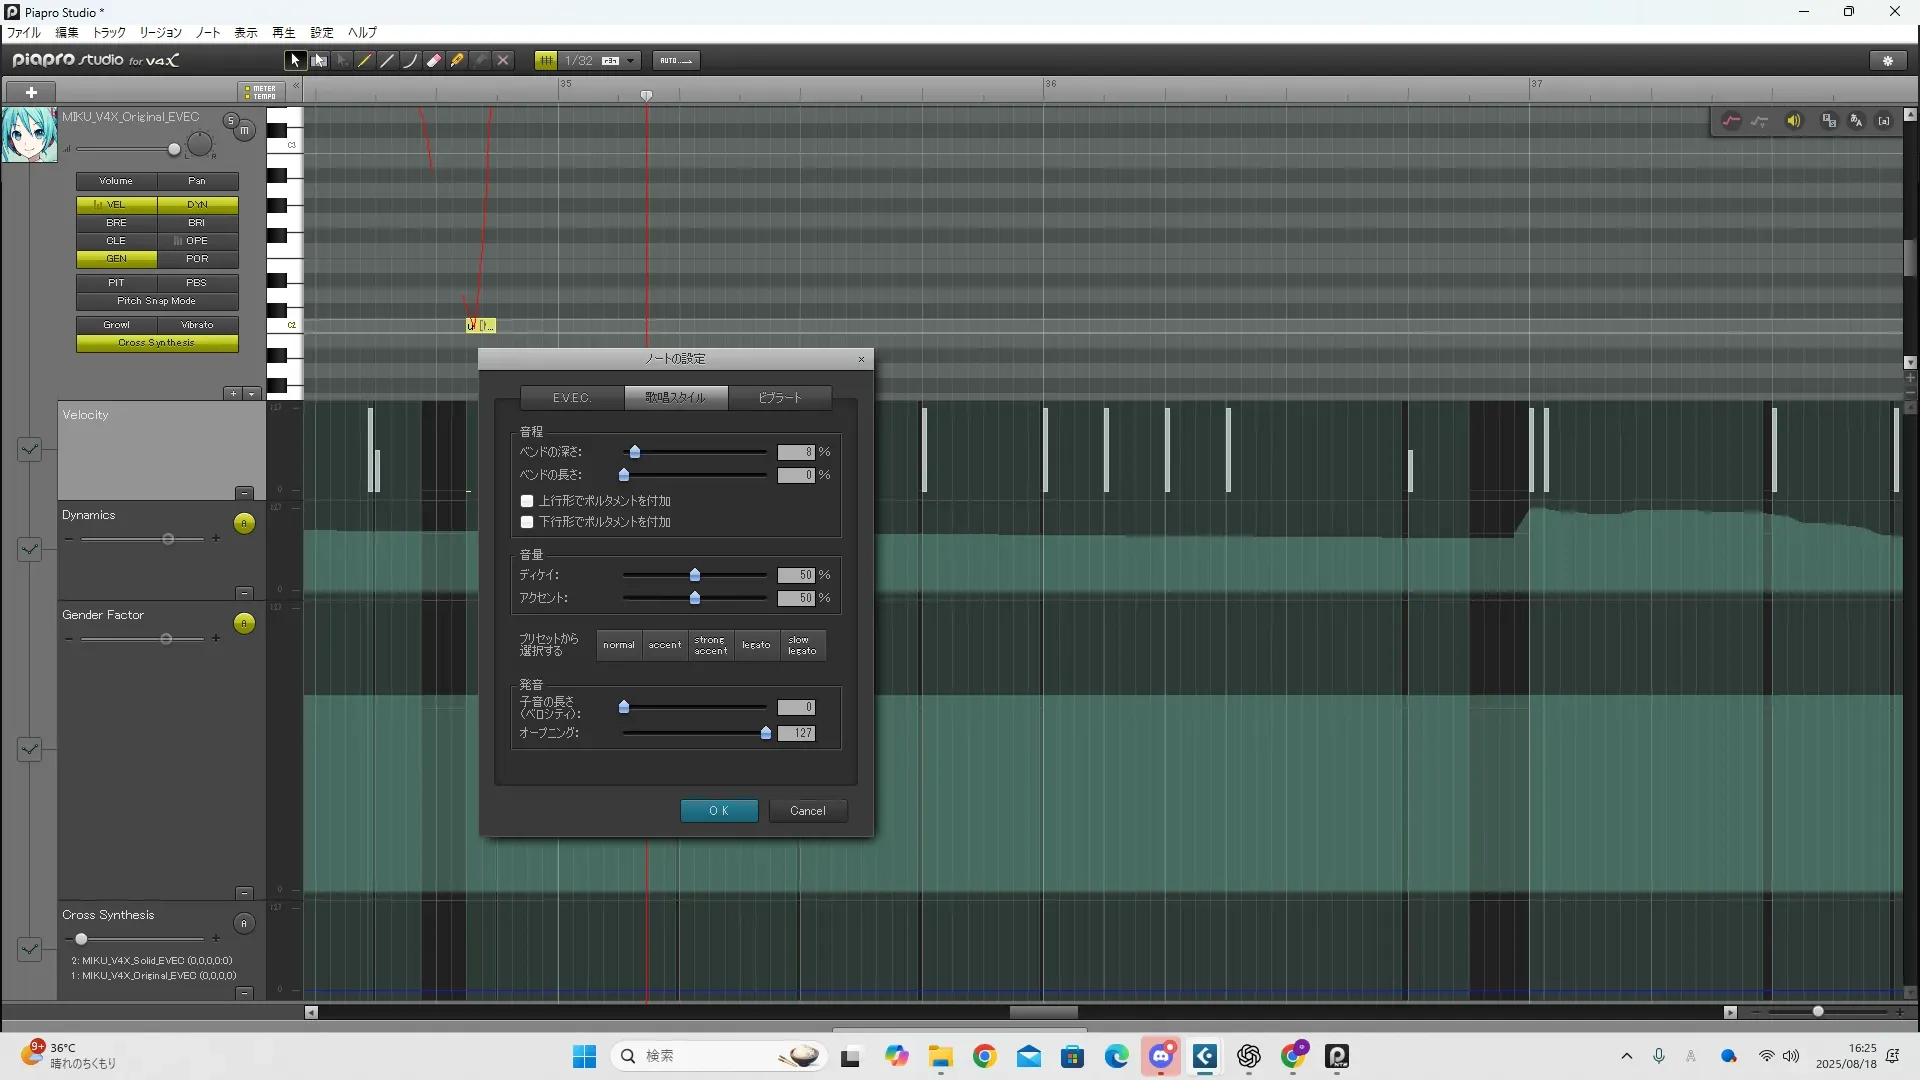Enable downward portamento checkbox

[x=527, y=522]
